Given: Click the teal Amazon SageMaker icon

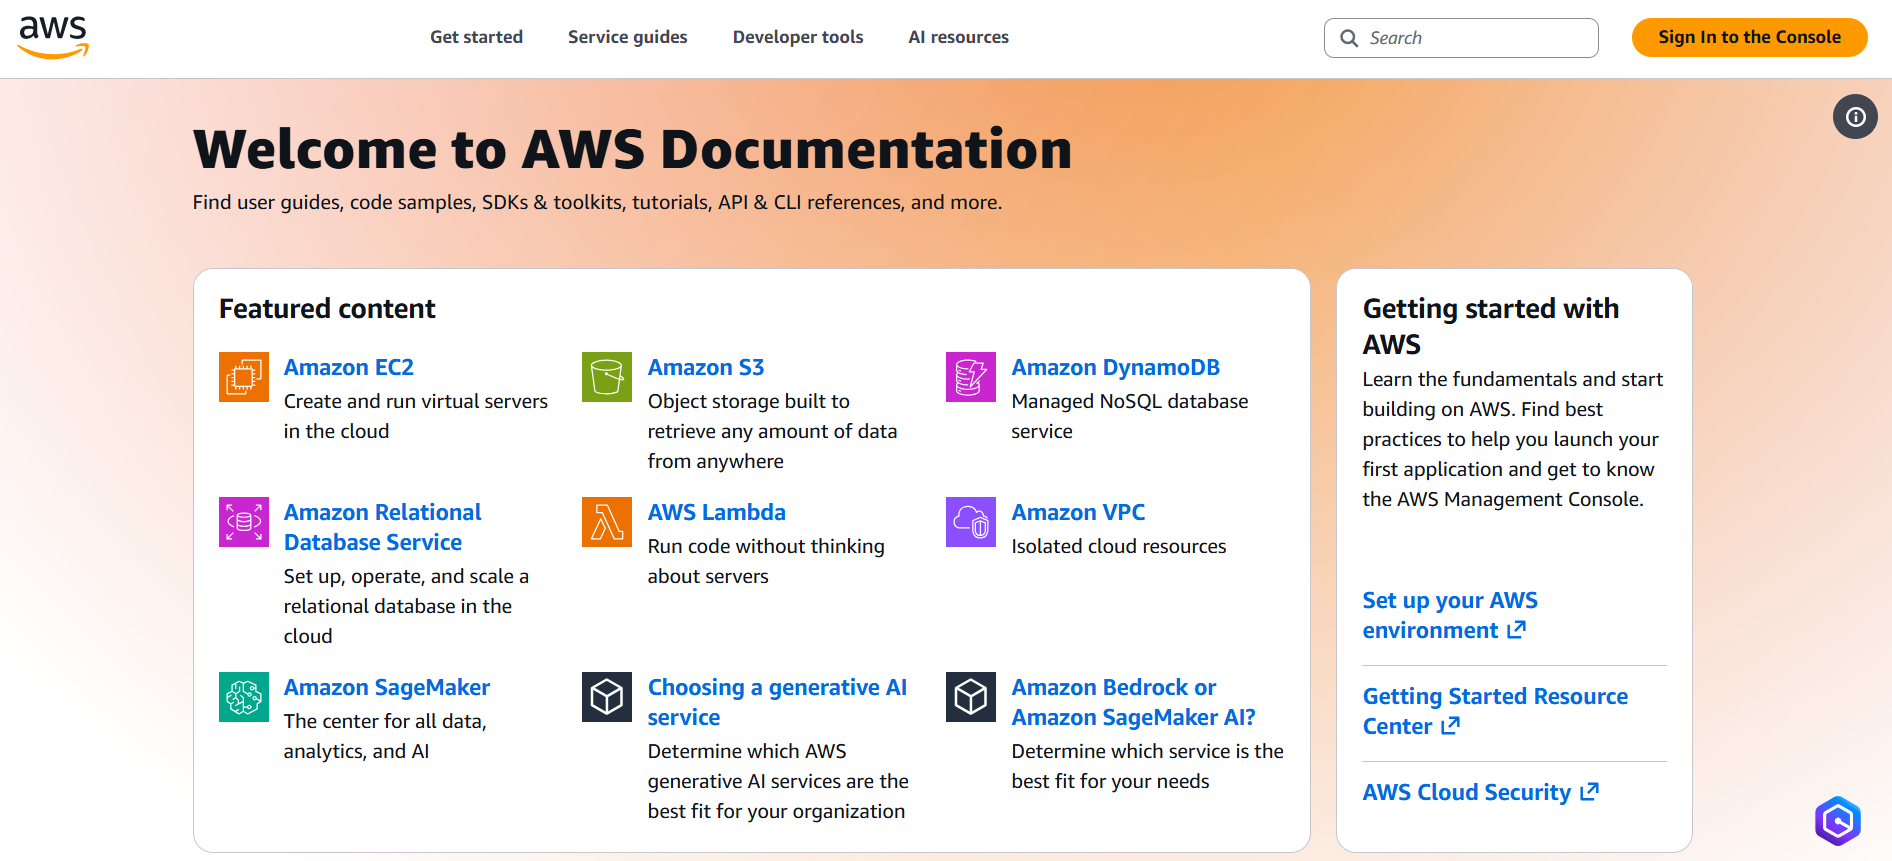Looking at the screenshot, I should click(243, 697).
